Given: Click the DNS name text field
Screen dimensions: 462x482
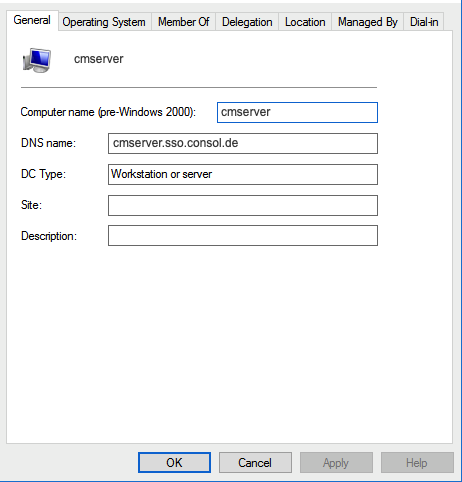Looking at the screenshot, I should (x=243, y=143).
